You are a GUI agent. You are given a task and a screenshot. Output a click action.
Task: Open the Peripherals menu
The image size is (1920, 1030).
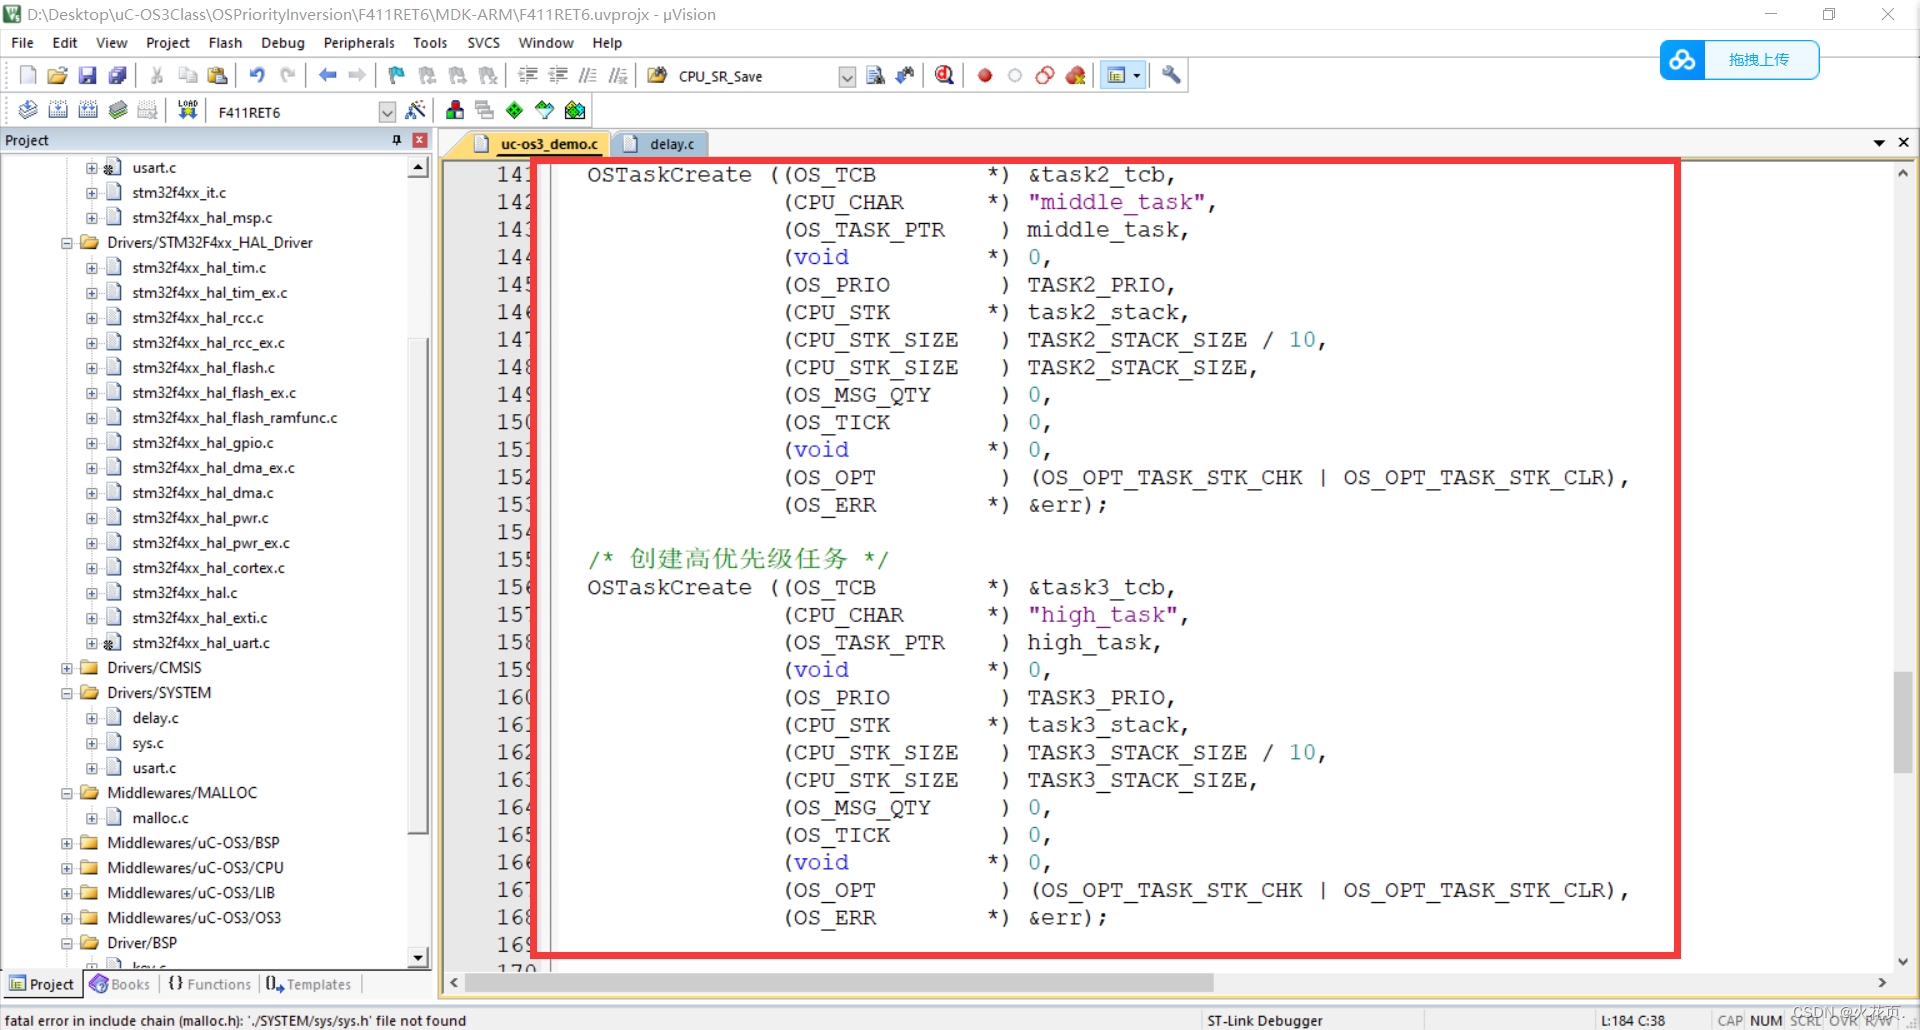[359, 43]
